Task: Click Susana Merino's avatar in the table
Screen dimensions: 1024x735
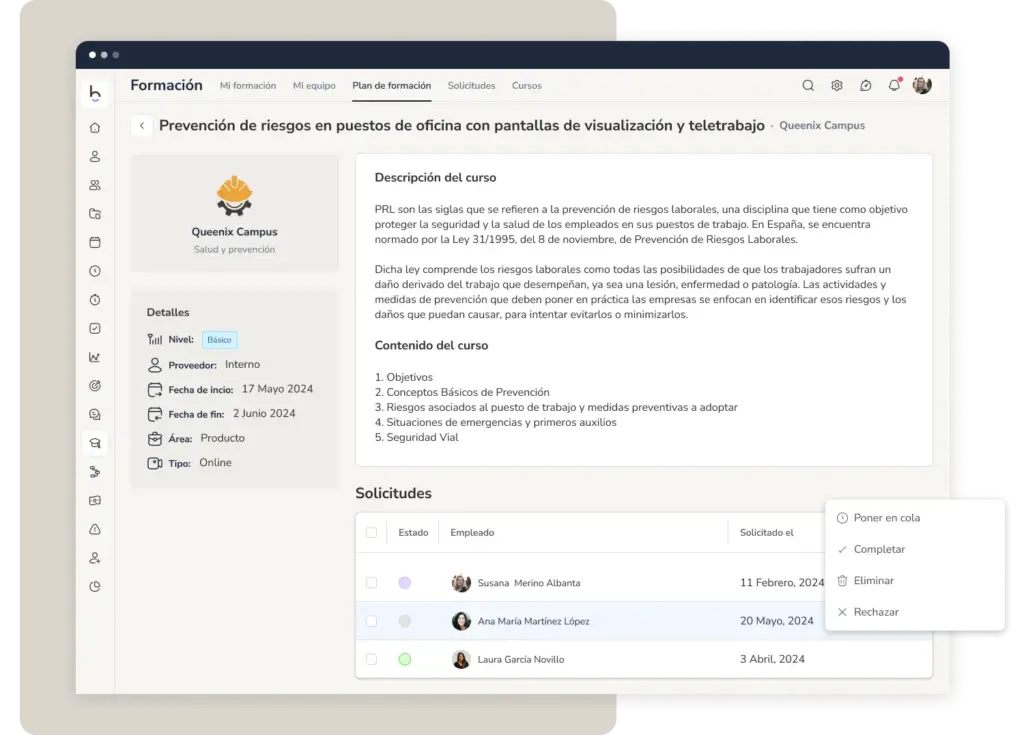Action: tap(461, 583)
